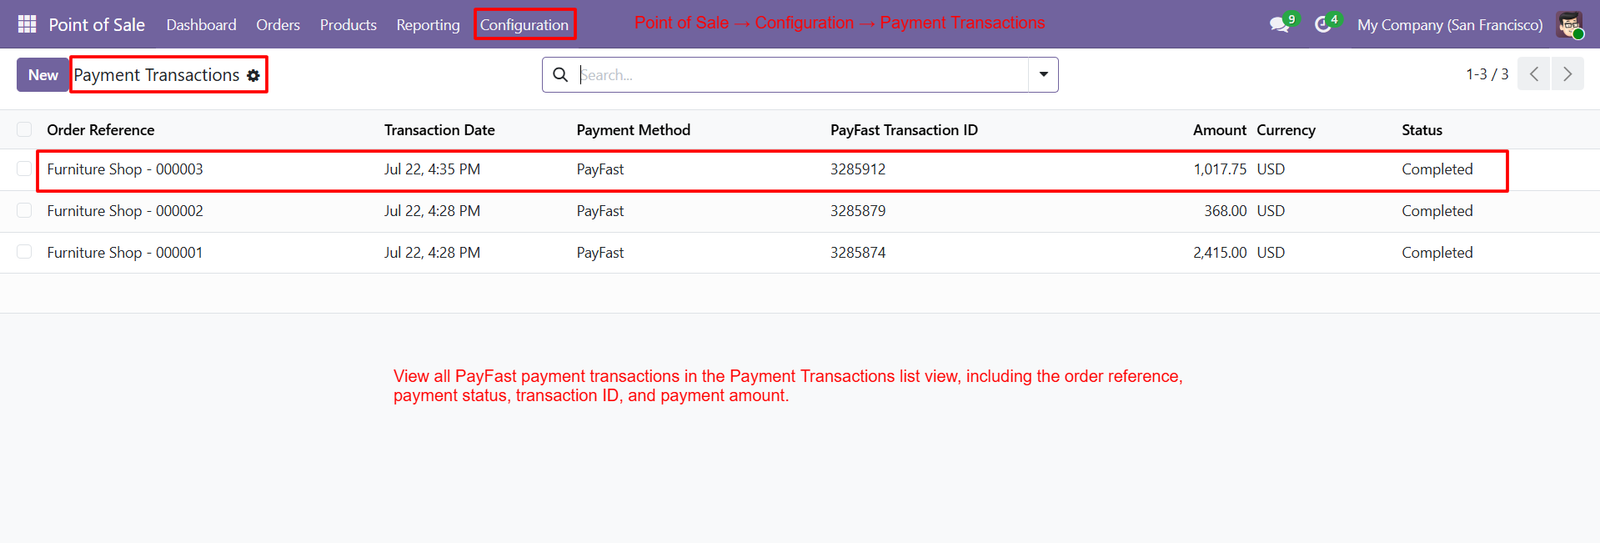The height and width of the screenshot is (543, 1600).
Task: Check the Furniture Shop - 000002 row
Action: tap(24, 211)
